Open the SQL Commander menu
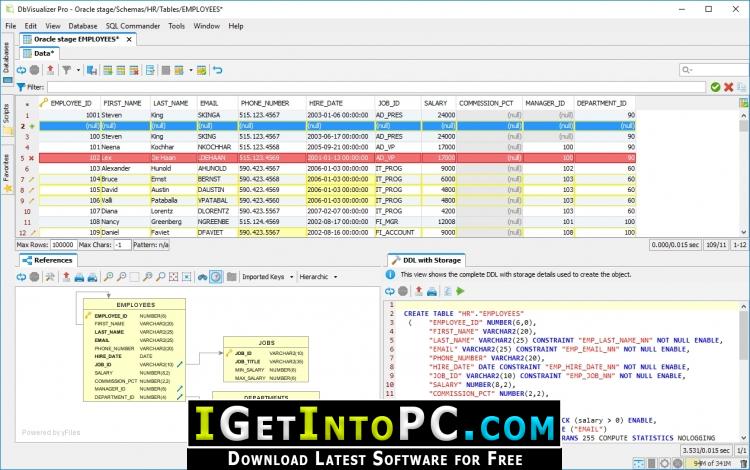The width and height of the screenshot is (750, 470). [133, 26]
